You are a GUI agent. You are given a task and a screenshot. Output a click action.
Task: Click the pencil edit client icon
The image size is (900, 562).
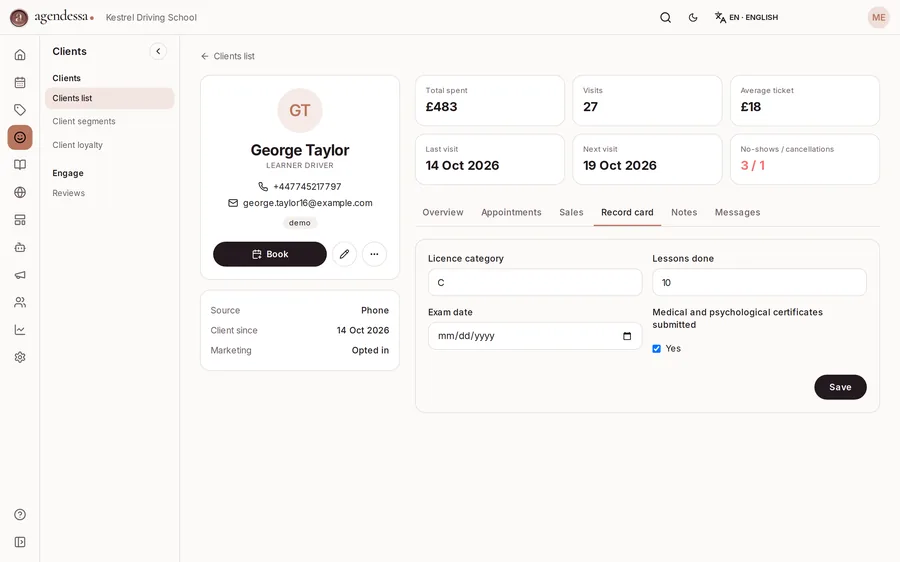[344, 254]
